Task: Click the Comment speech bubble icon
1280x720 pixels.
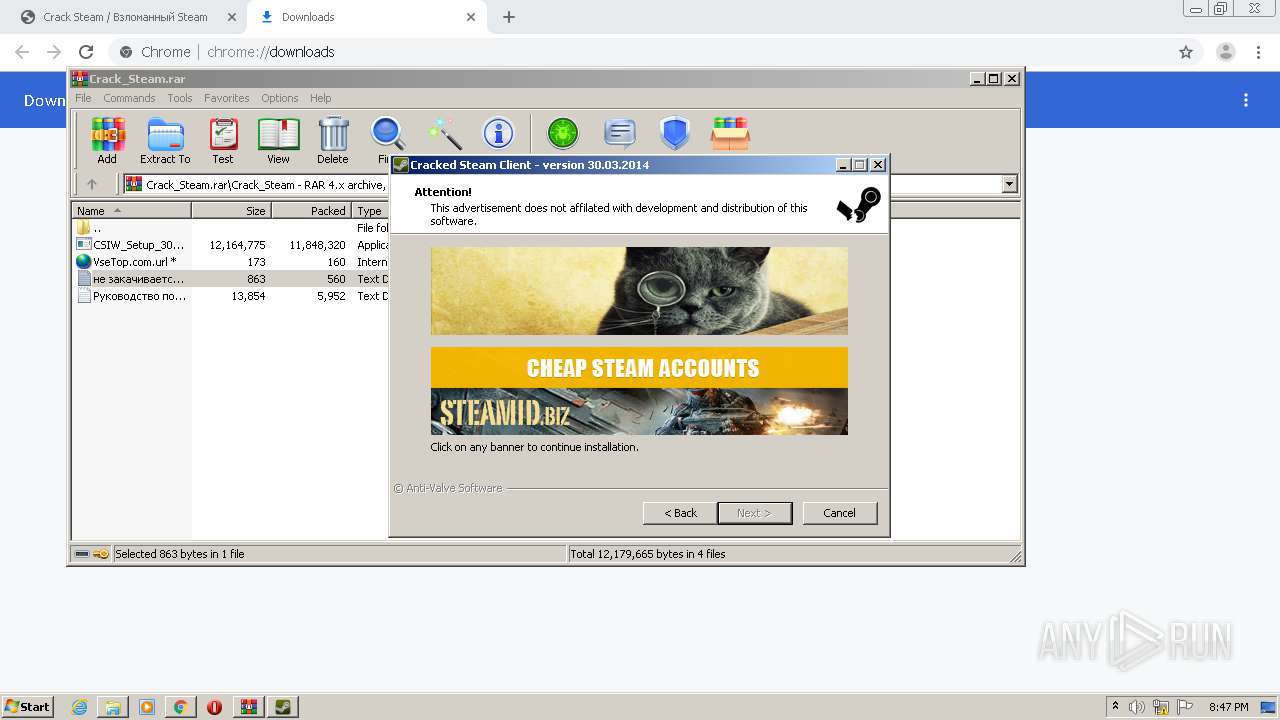Action: tap(620, 133)
